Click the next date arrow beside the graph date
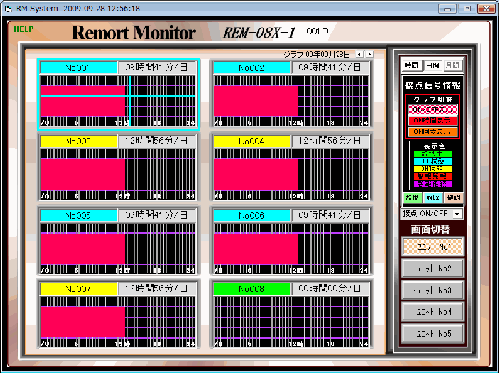The height and width of the screenshot is (373, 499). (370, 54)
